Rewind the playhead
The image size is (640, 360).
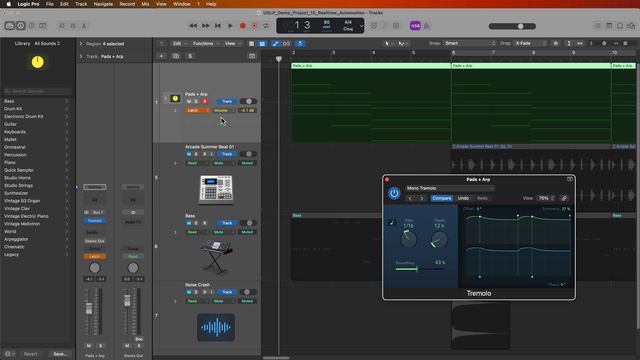193,26
